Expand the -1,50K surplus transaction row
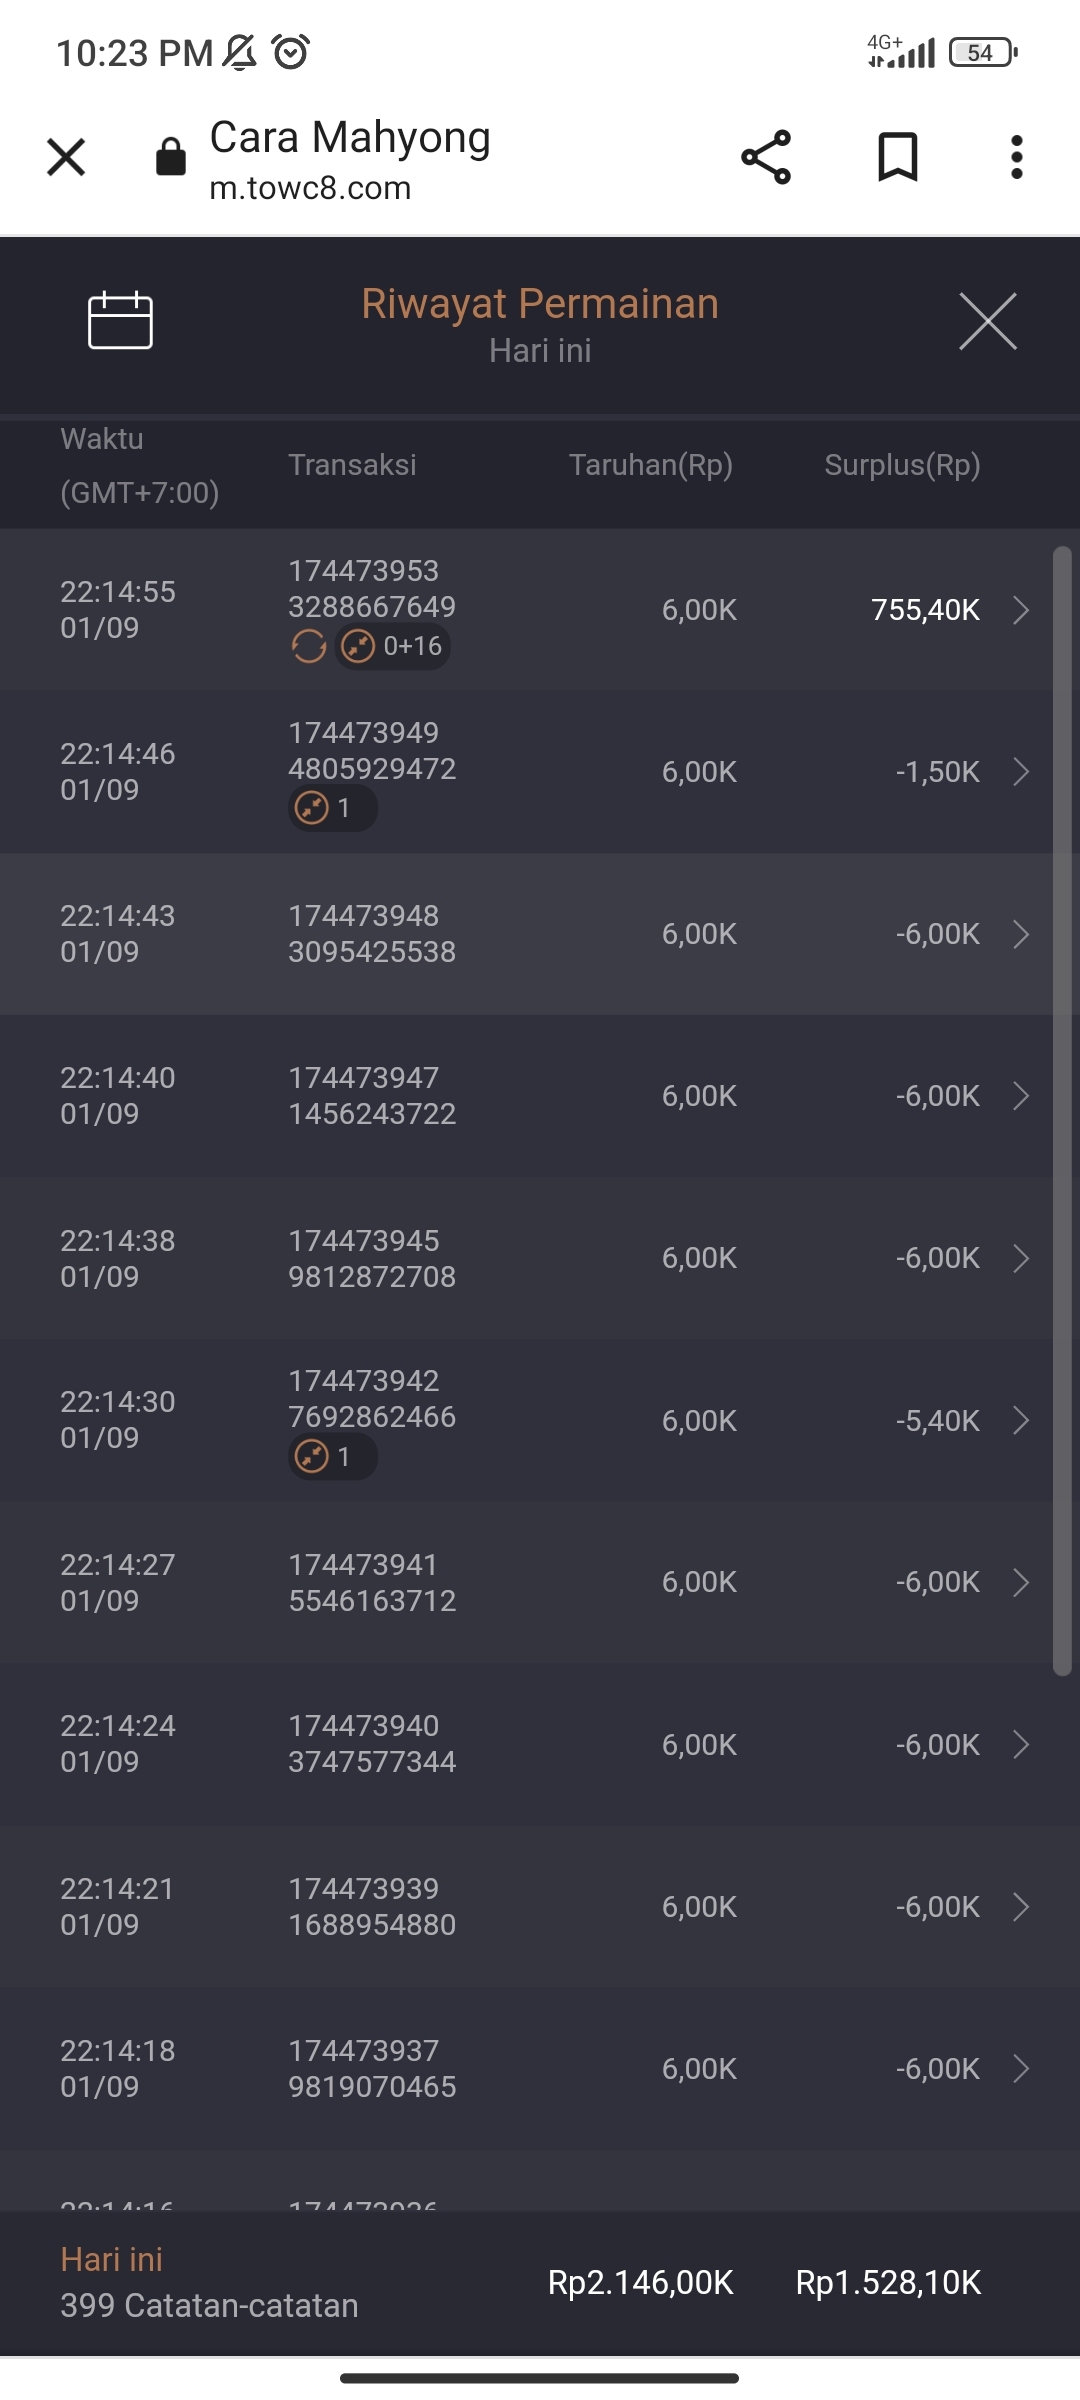1080x2400 pixels. pyautogui.click(x=1020, y=772)
